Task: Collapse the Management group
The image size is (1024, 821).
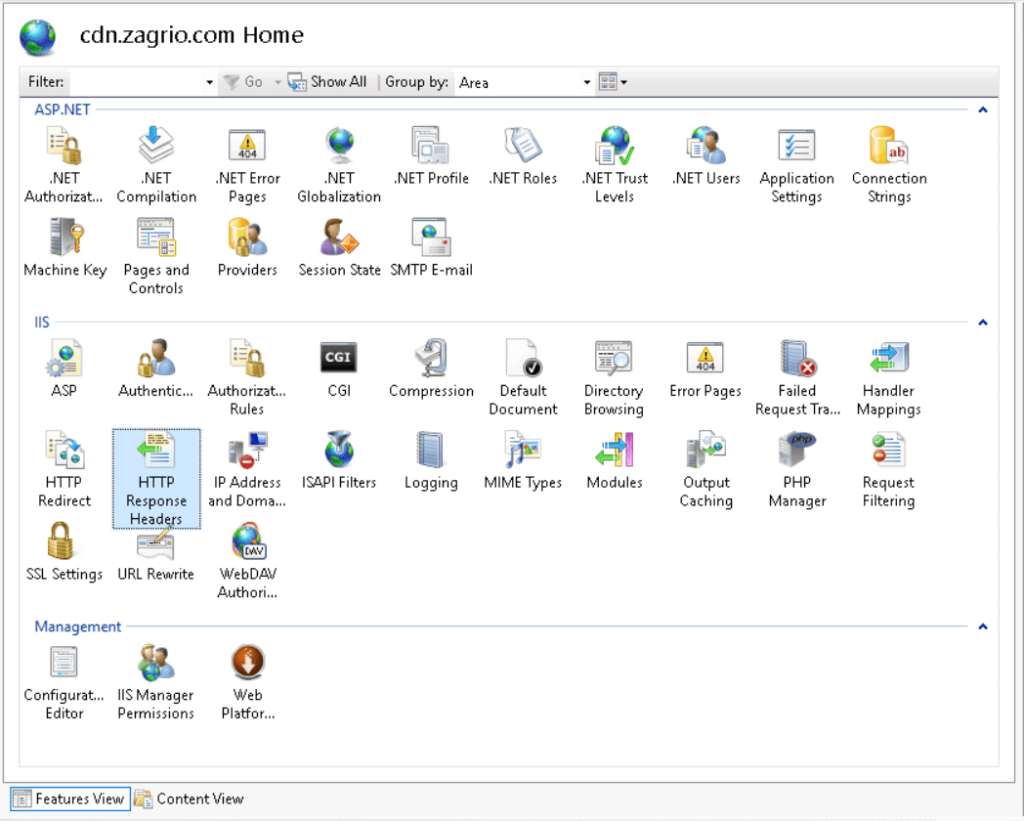Action: [983, 626]
